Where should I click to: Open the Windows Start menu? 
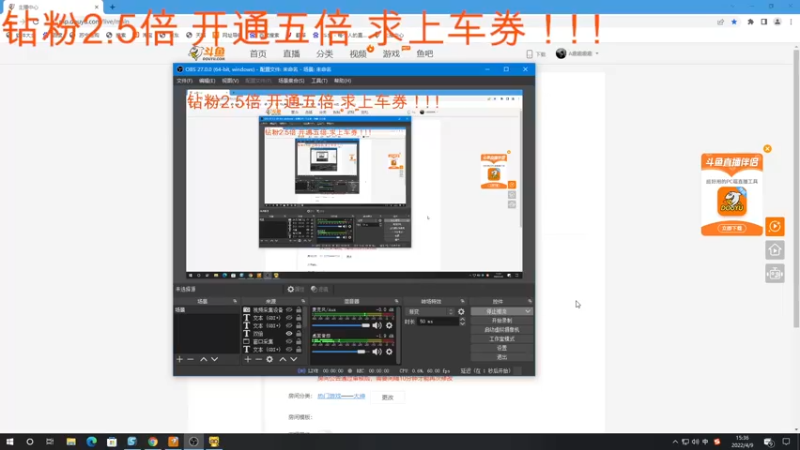(9, 442)
